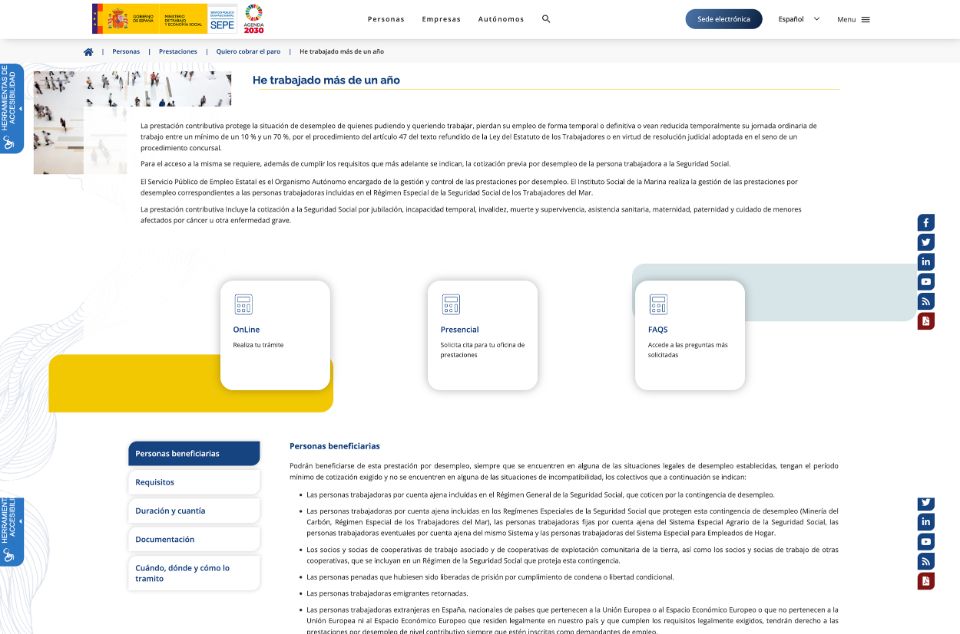Open the hamburger Menu
The width and height of the screenshot is (960, 634).
point(853,19)
